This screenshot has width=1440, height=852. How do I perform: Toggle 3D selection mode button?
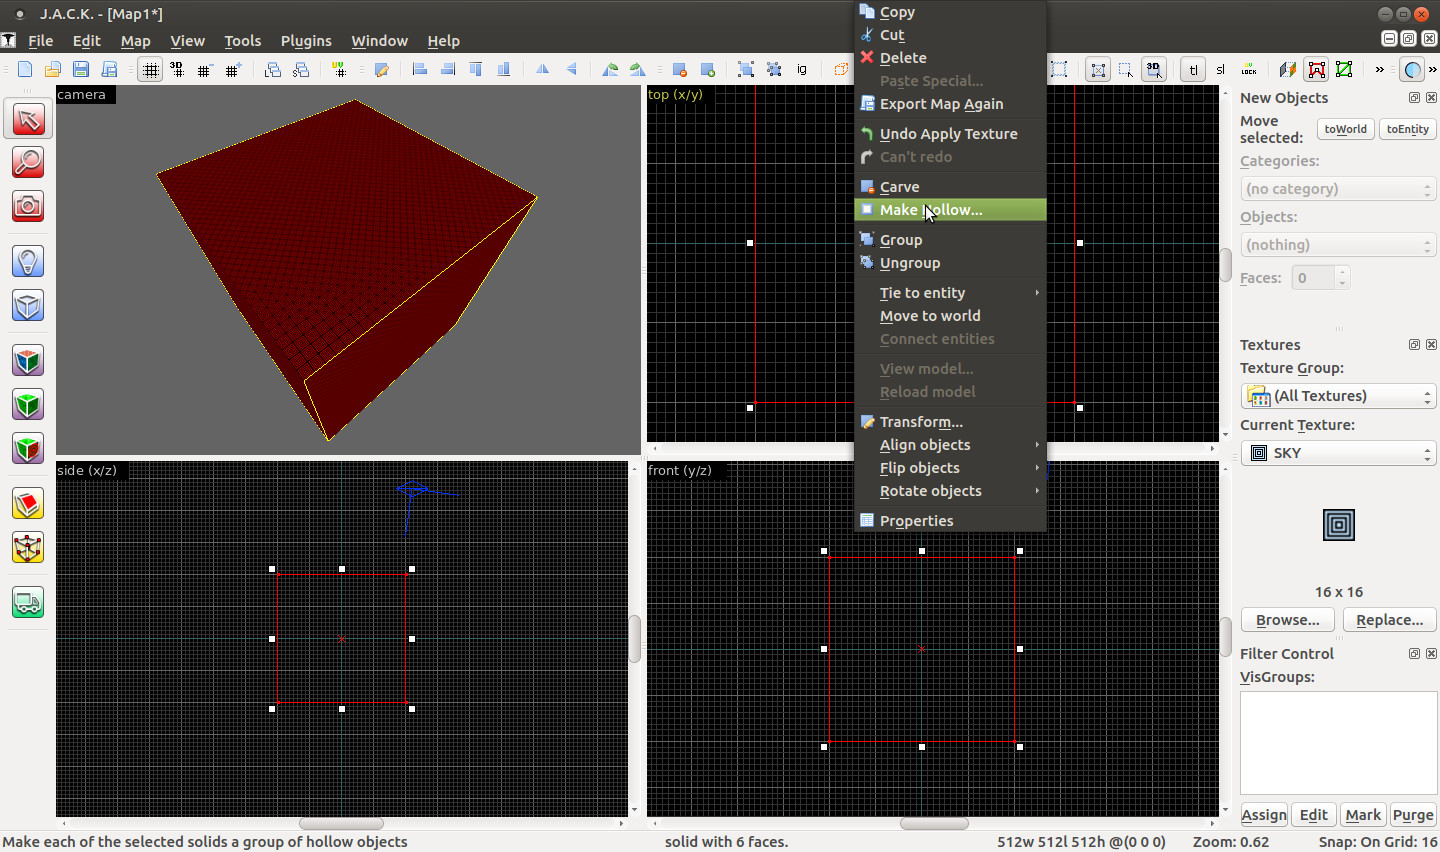pos(1154,69)
